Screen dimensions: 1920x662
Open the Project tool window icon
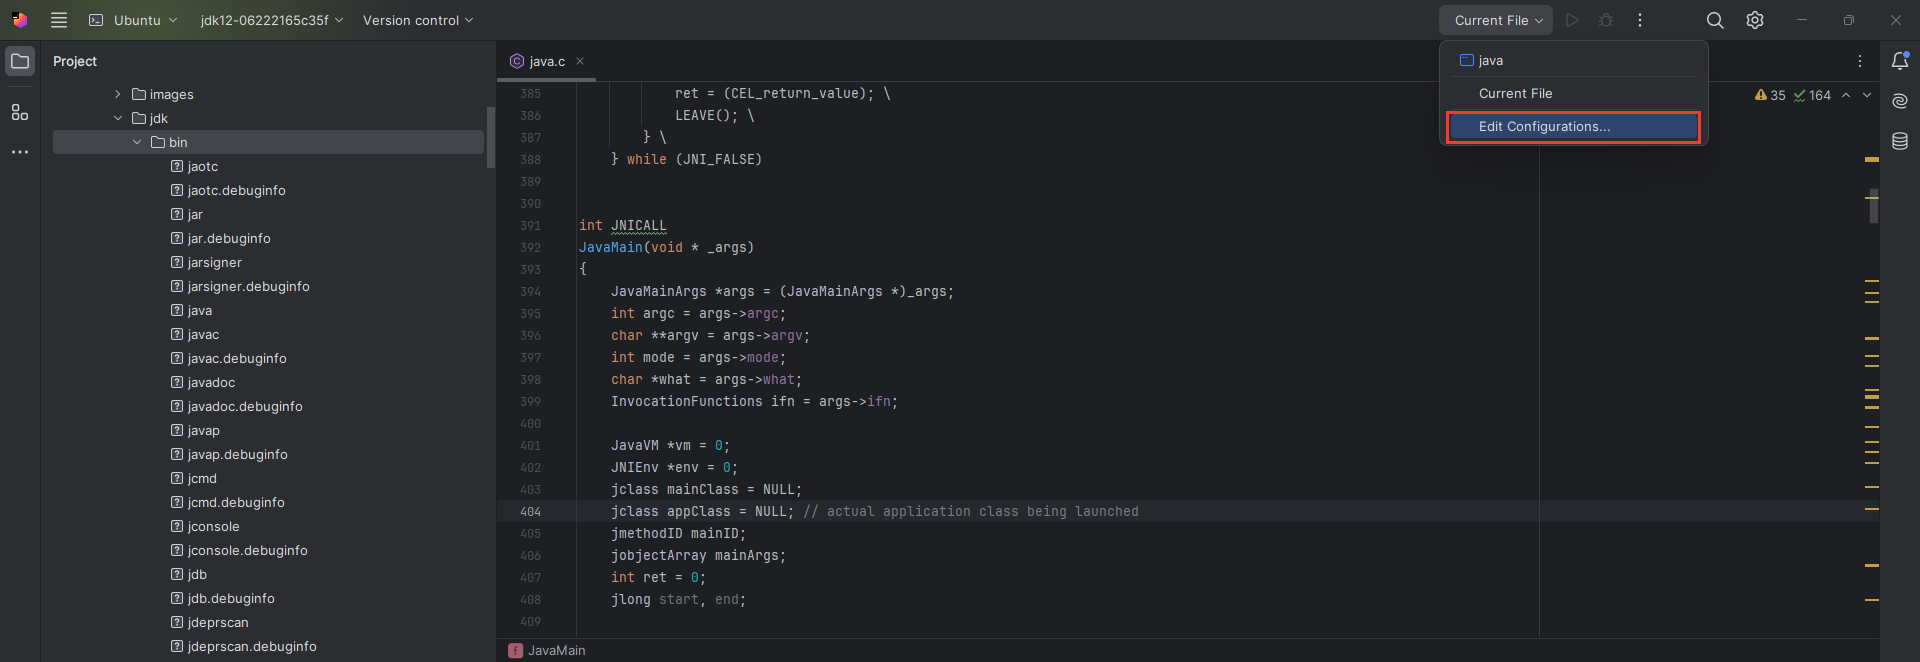tap(20, 61)
